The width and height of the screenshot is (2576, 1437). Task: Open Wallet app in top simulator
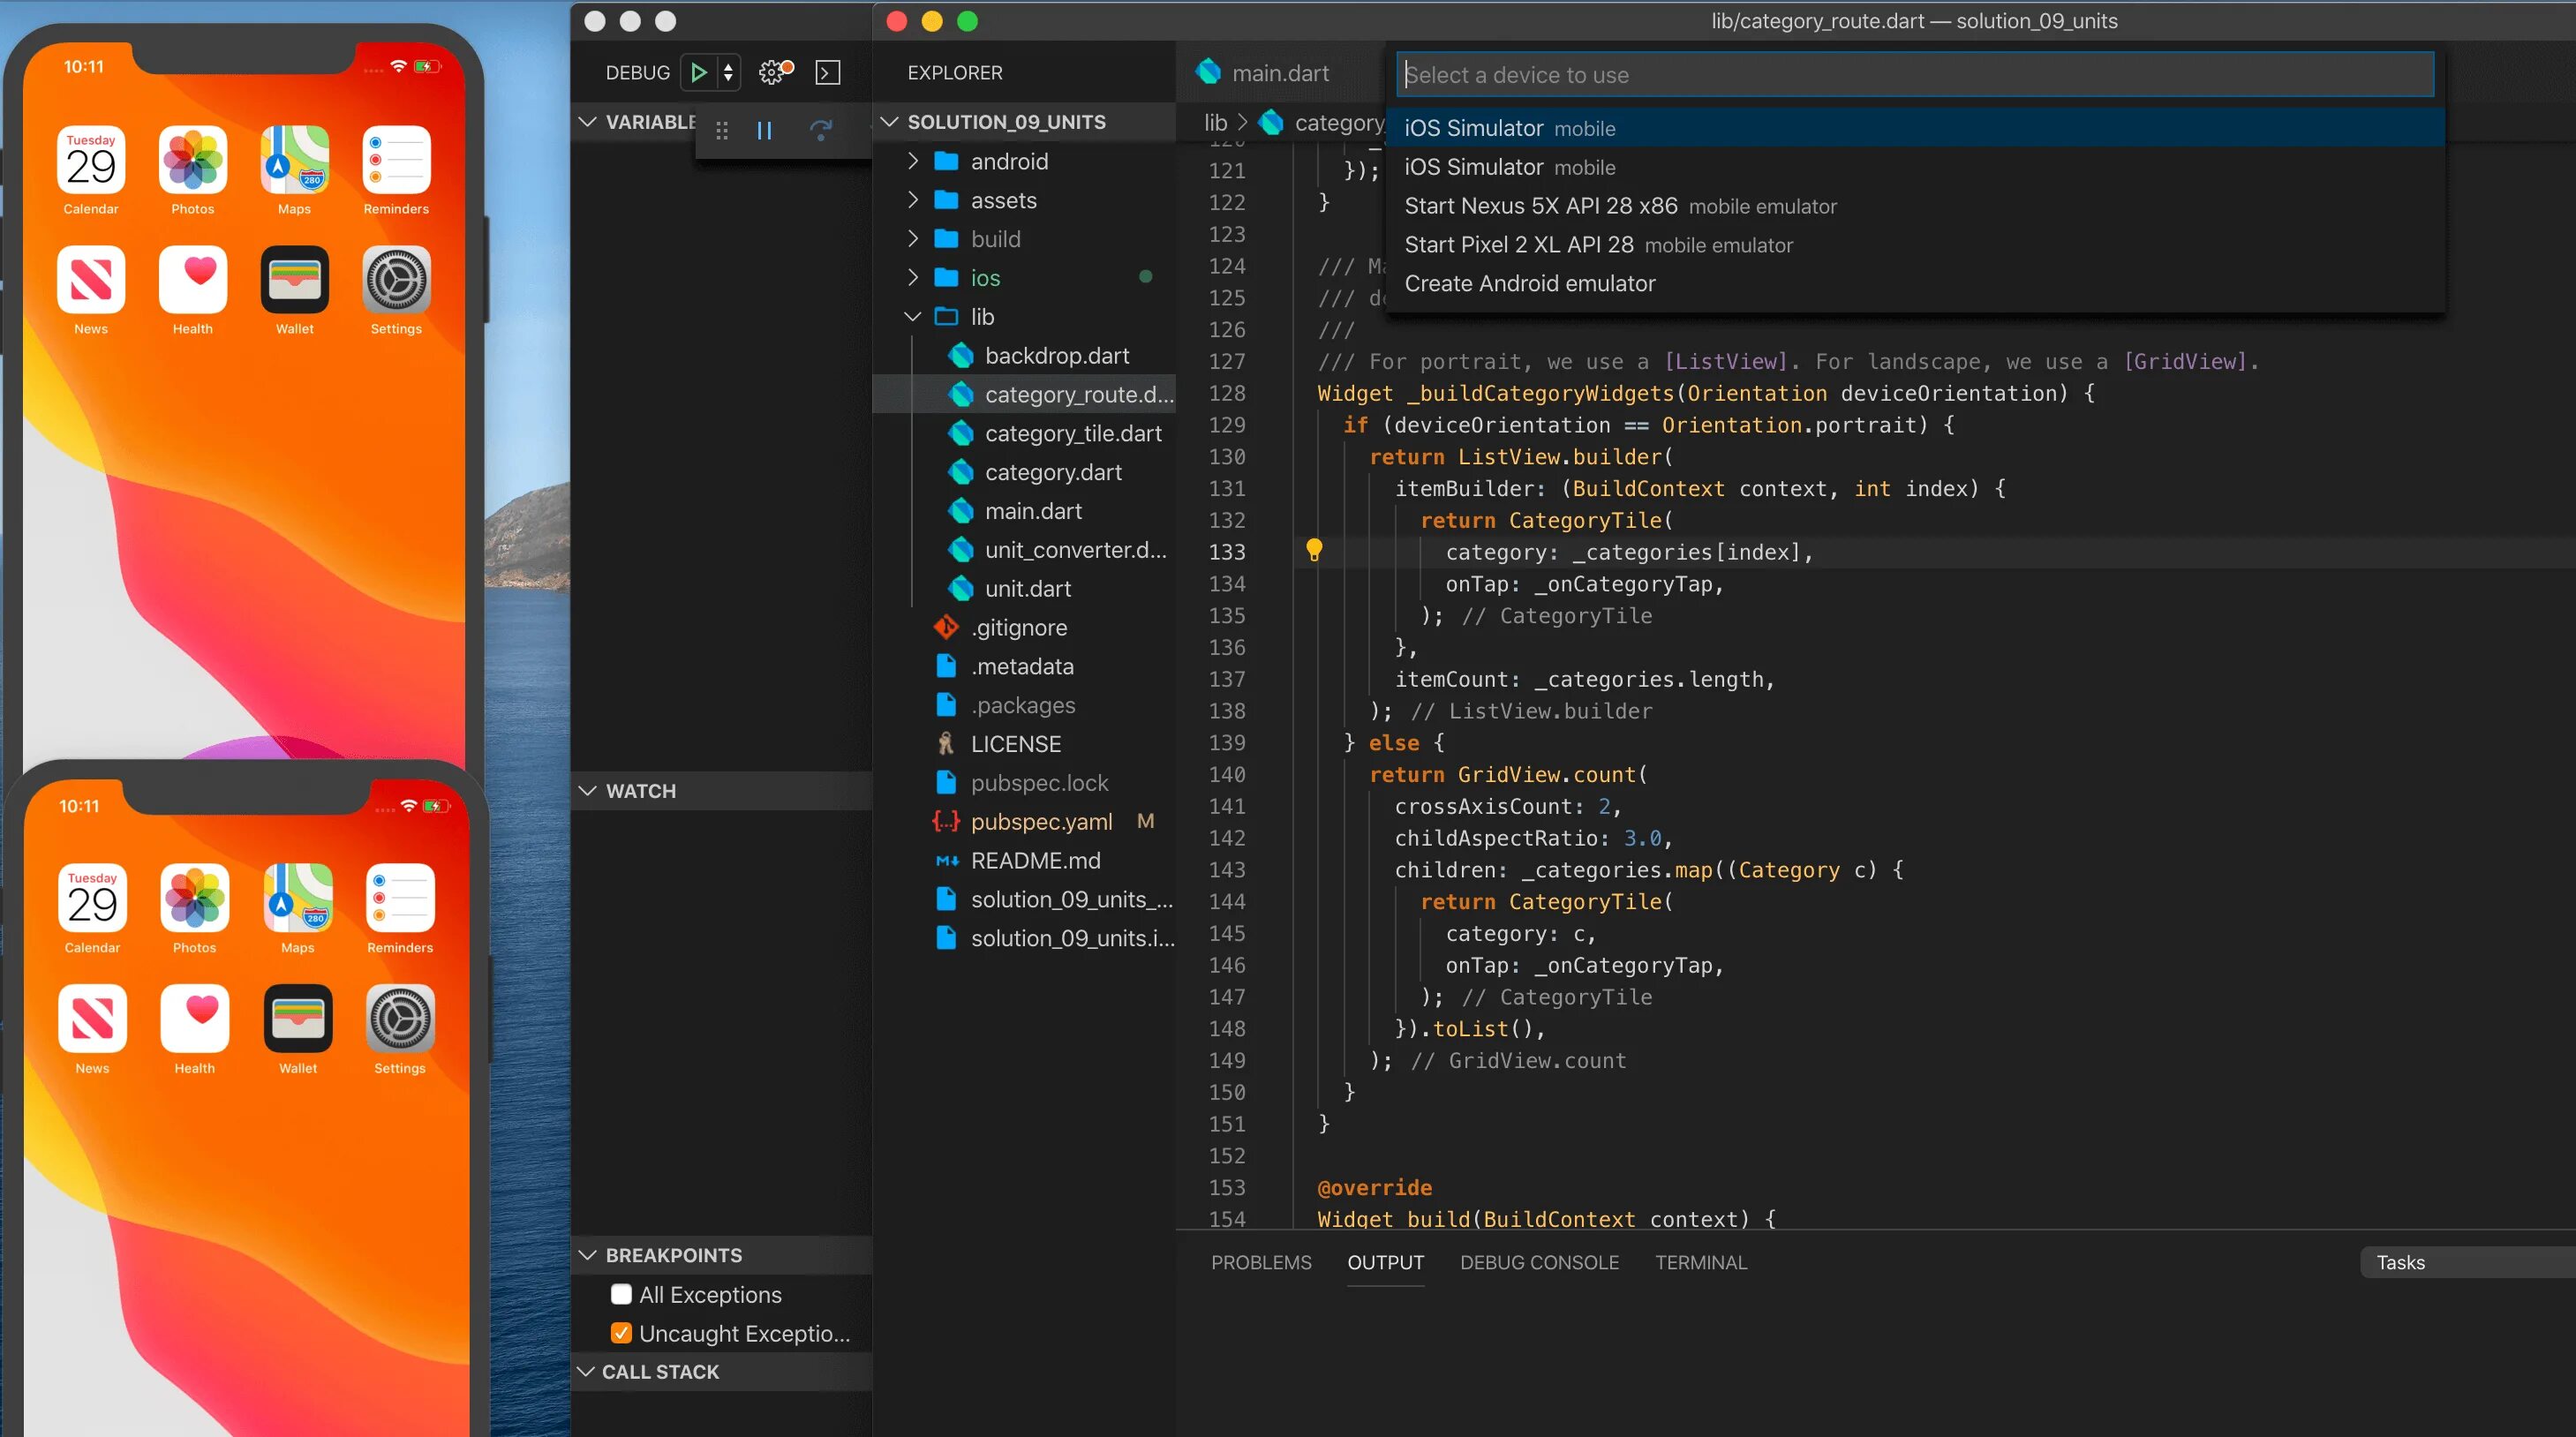295,280
